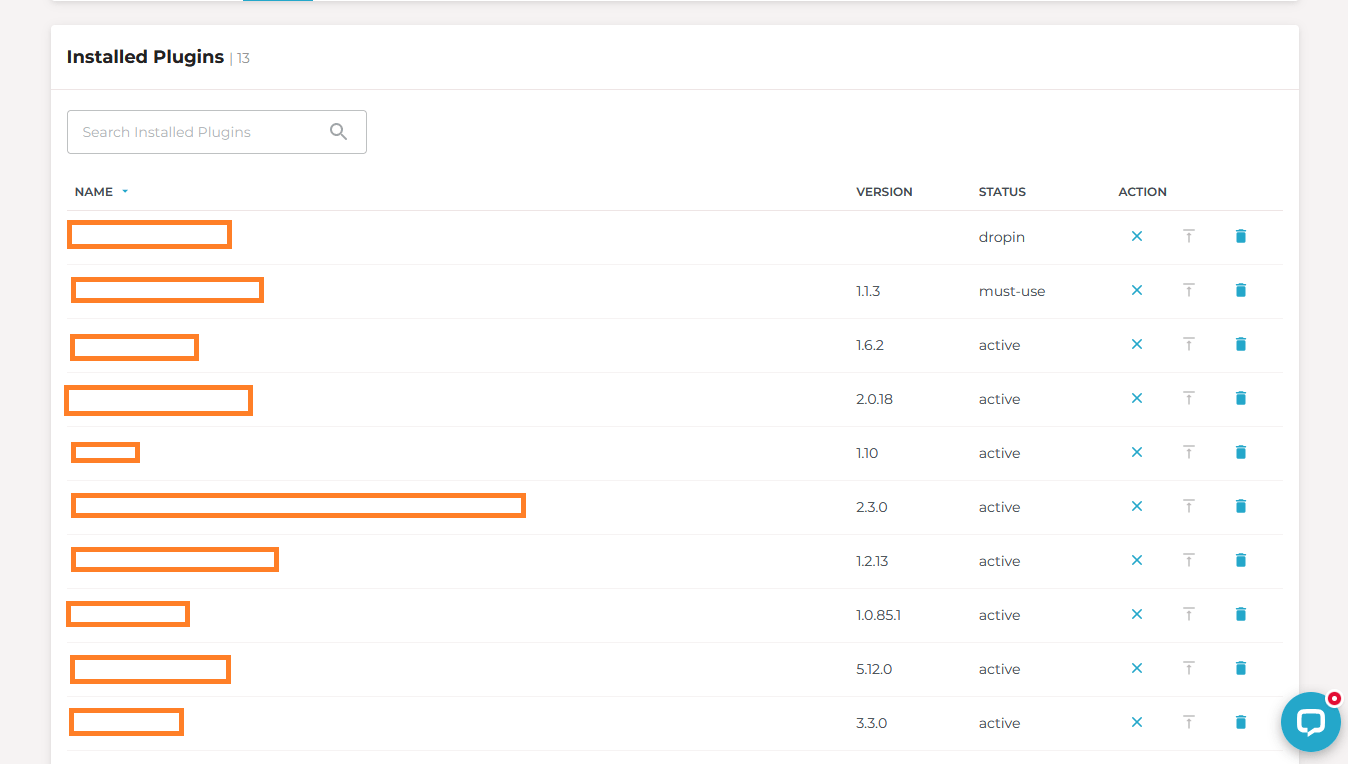Click version number 1.6.2

870,345
